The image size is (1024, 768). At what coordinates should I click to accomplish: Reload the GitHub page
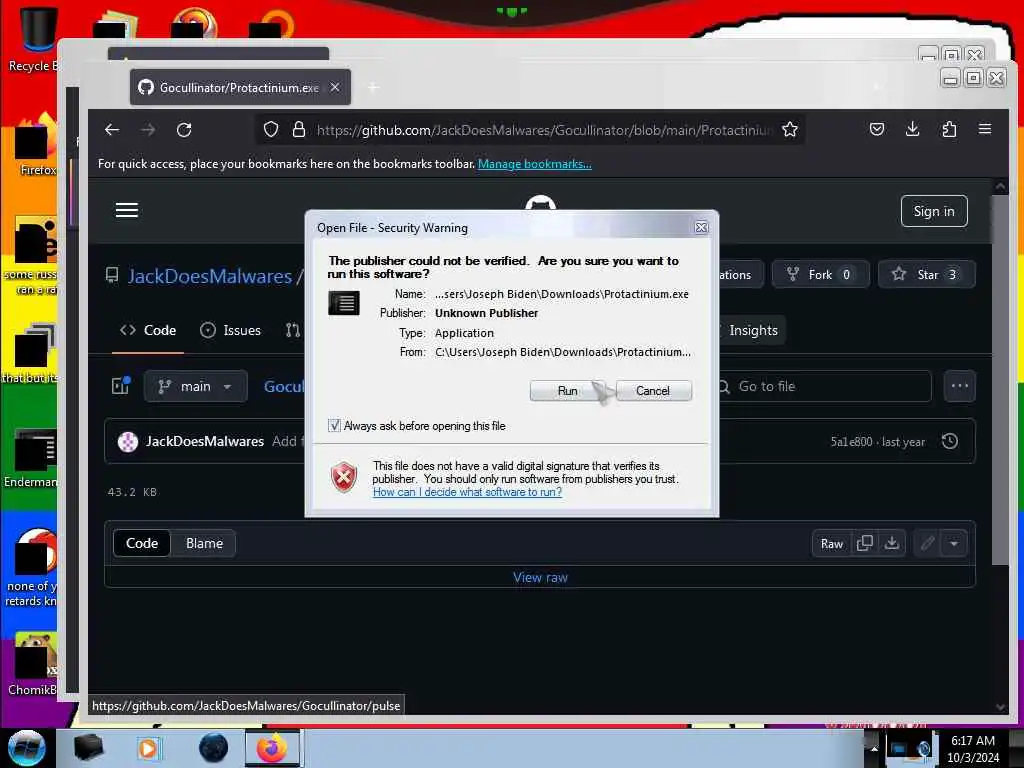184,129
